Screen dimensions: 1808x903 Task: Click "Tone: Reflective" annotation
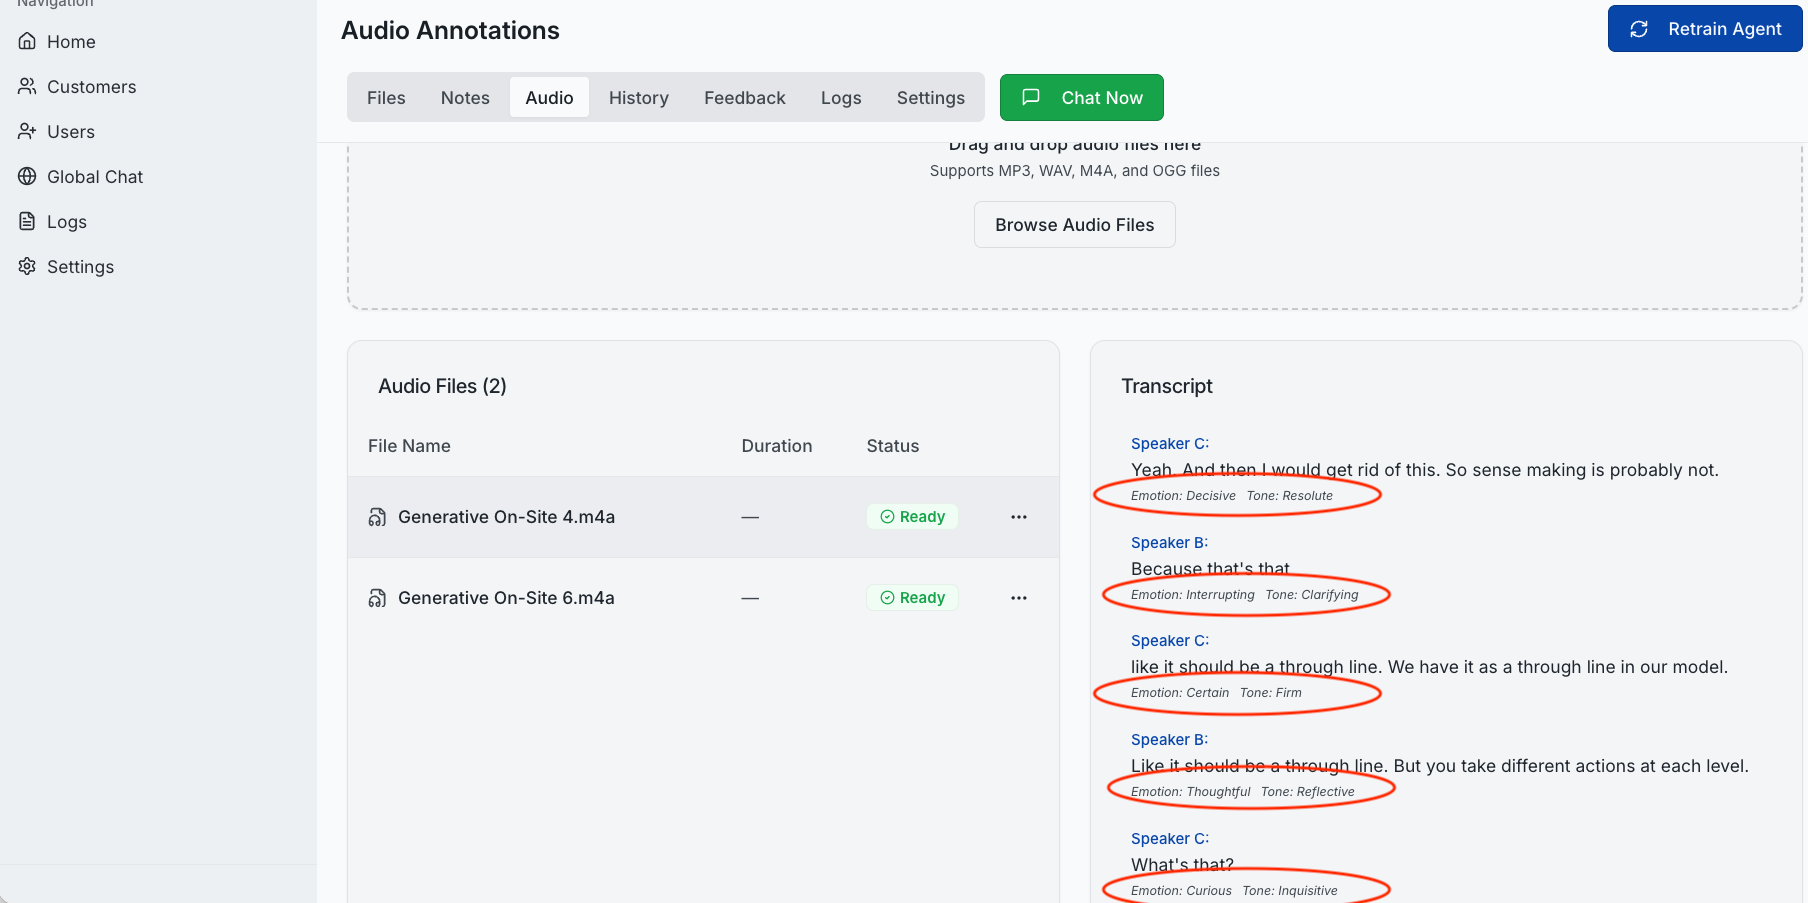pos(1308,792)
